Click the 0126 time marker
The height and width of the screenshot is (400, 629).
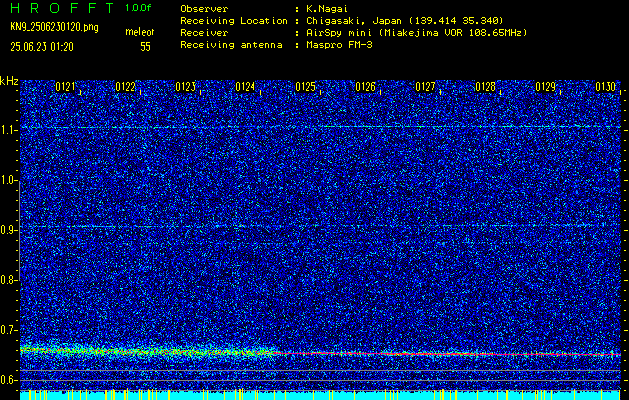[365, 87]
